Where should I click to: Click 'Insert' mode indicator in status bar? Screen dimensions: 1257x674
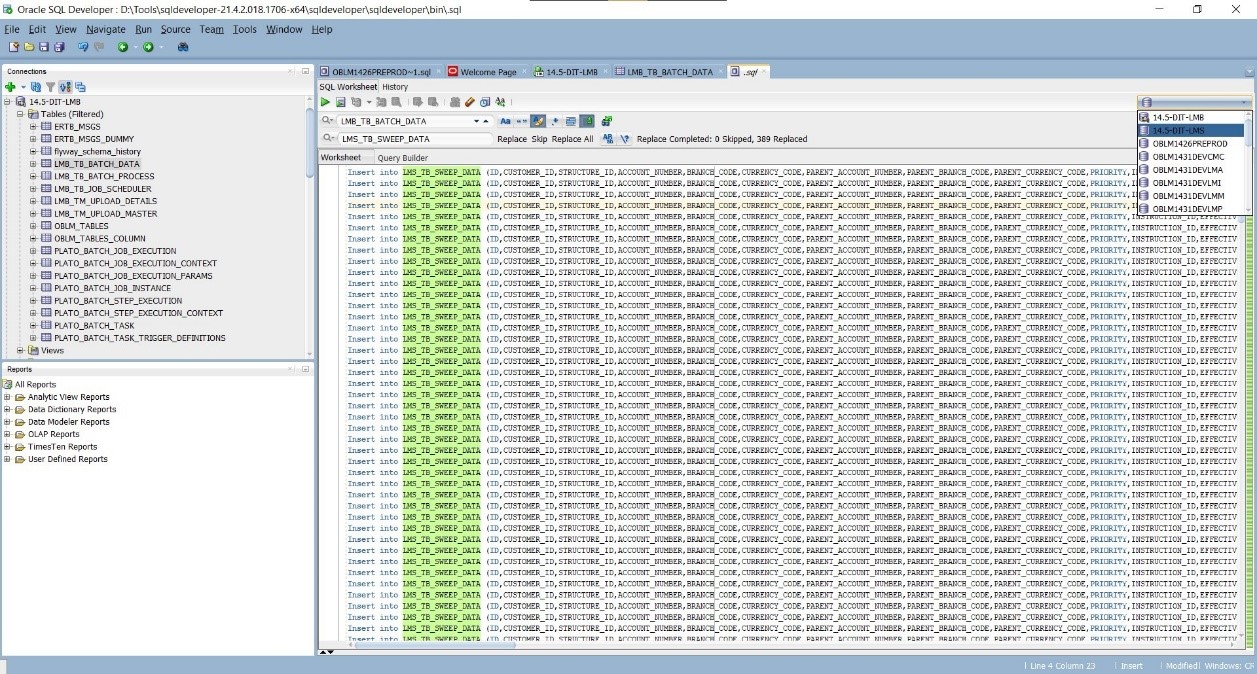(x=1131, y=666)
